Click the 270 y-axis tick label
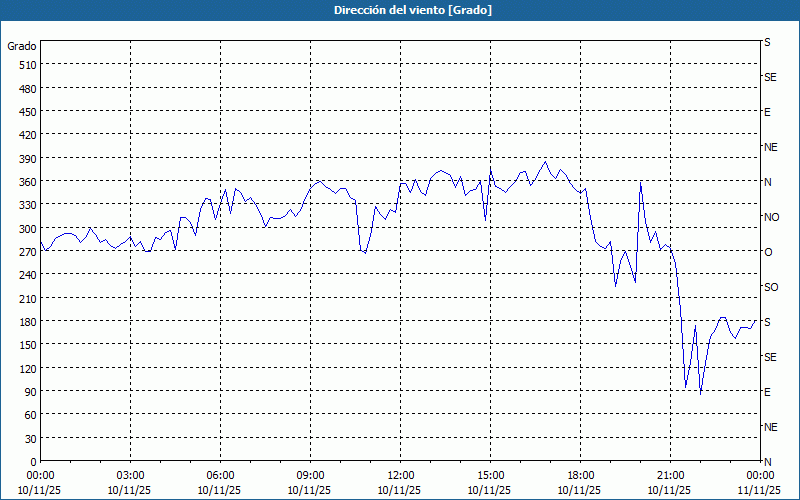The image size is (800, 500). (x=27, y=252)
